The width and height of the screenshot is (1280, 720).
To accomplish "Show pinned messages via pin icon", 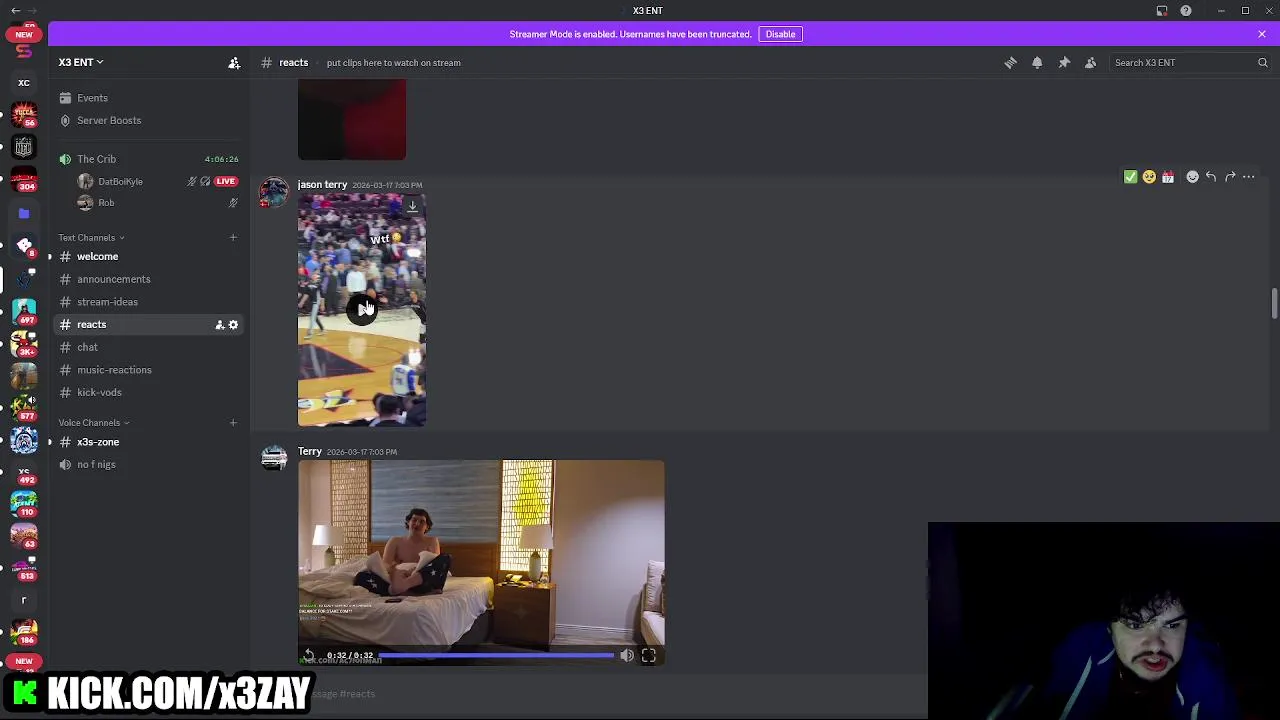I will (x=1064, y=62).
